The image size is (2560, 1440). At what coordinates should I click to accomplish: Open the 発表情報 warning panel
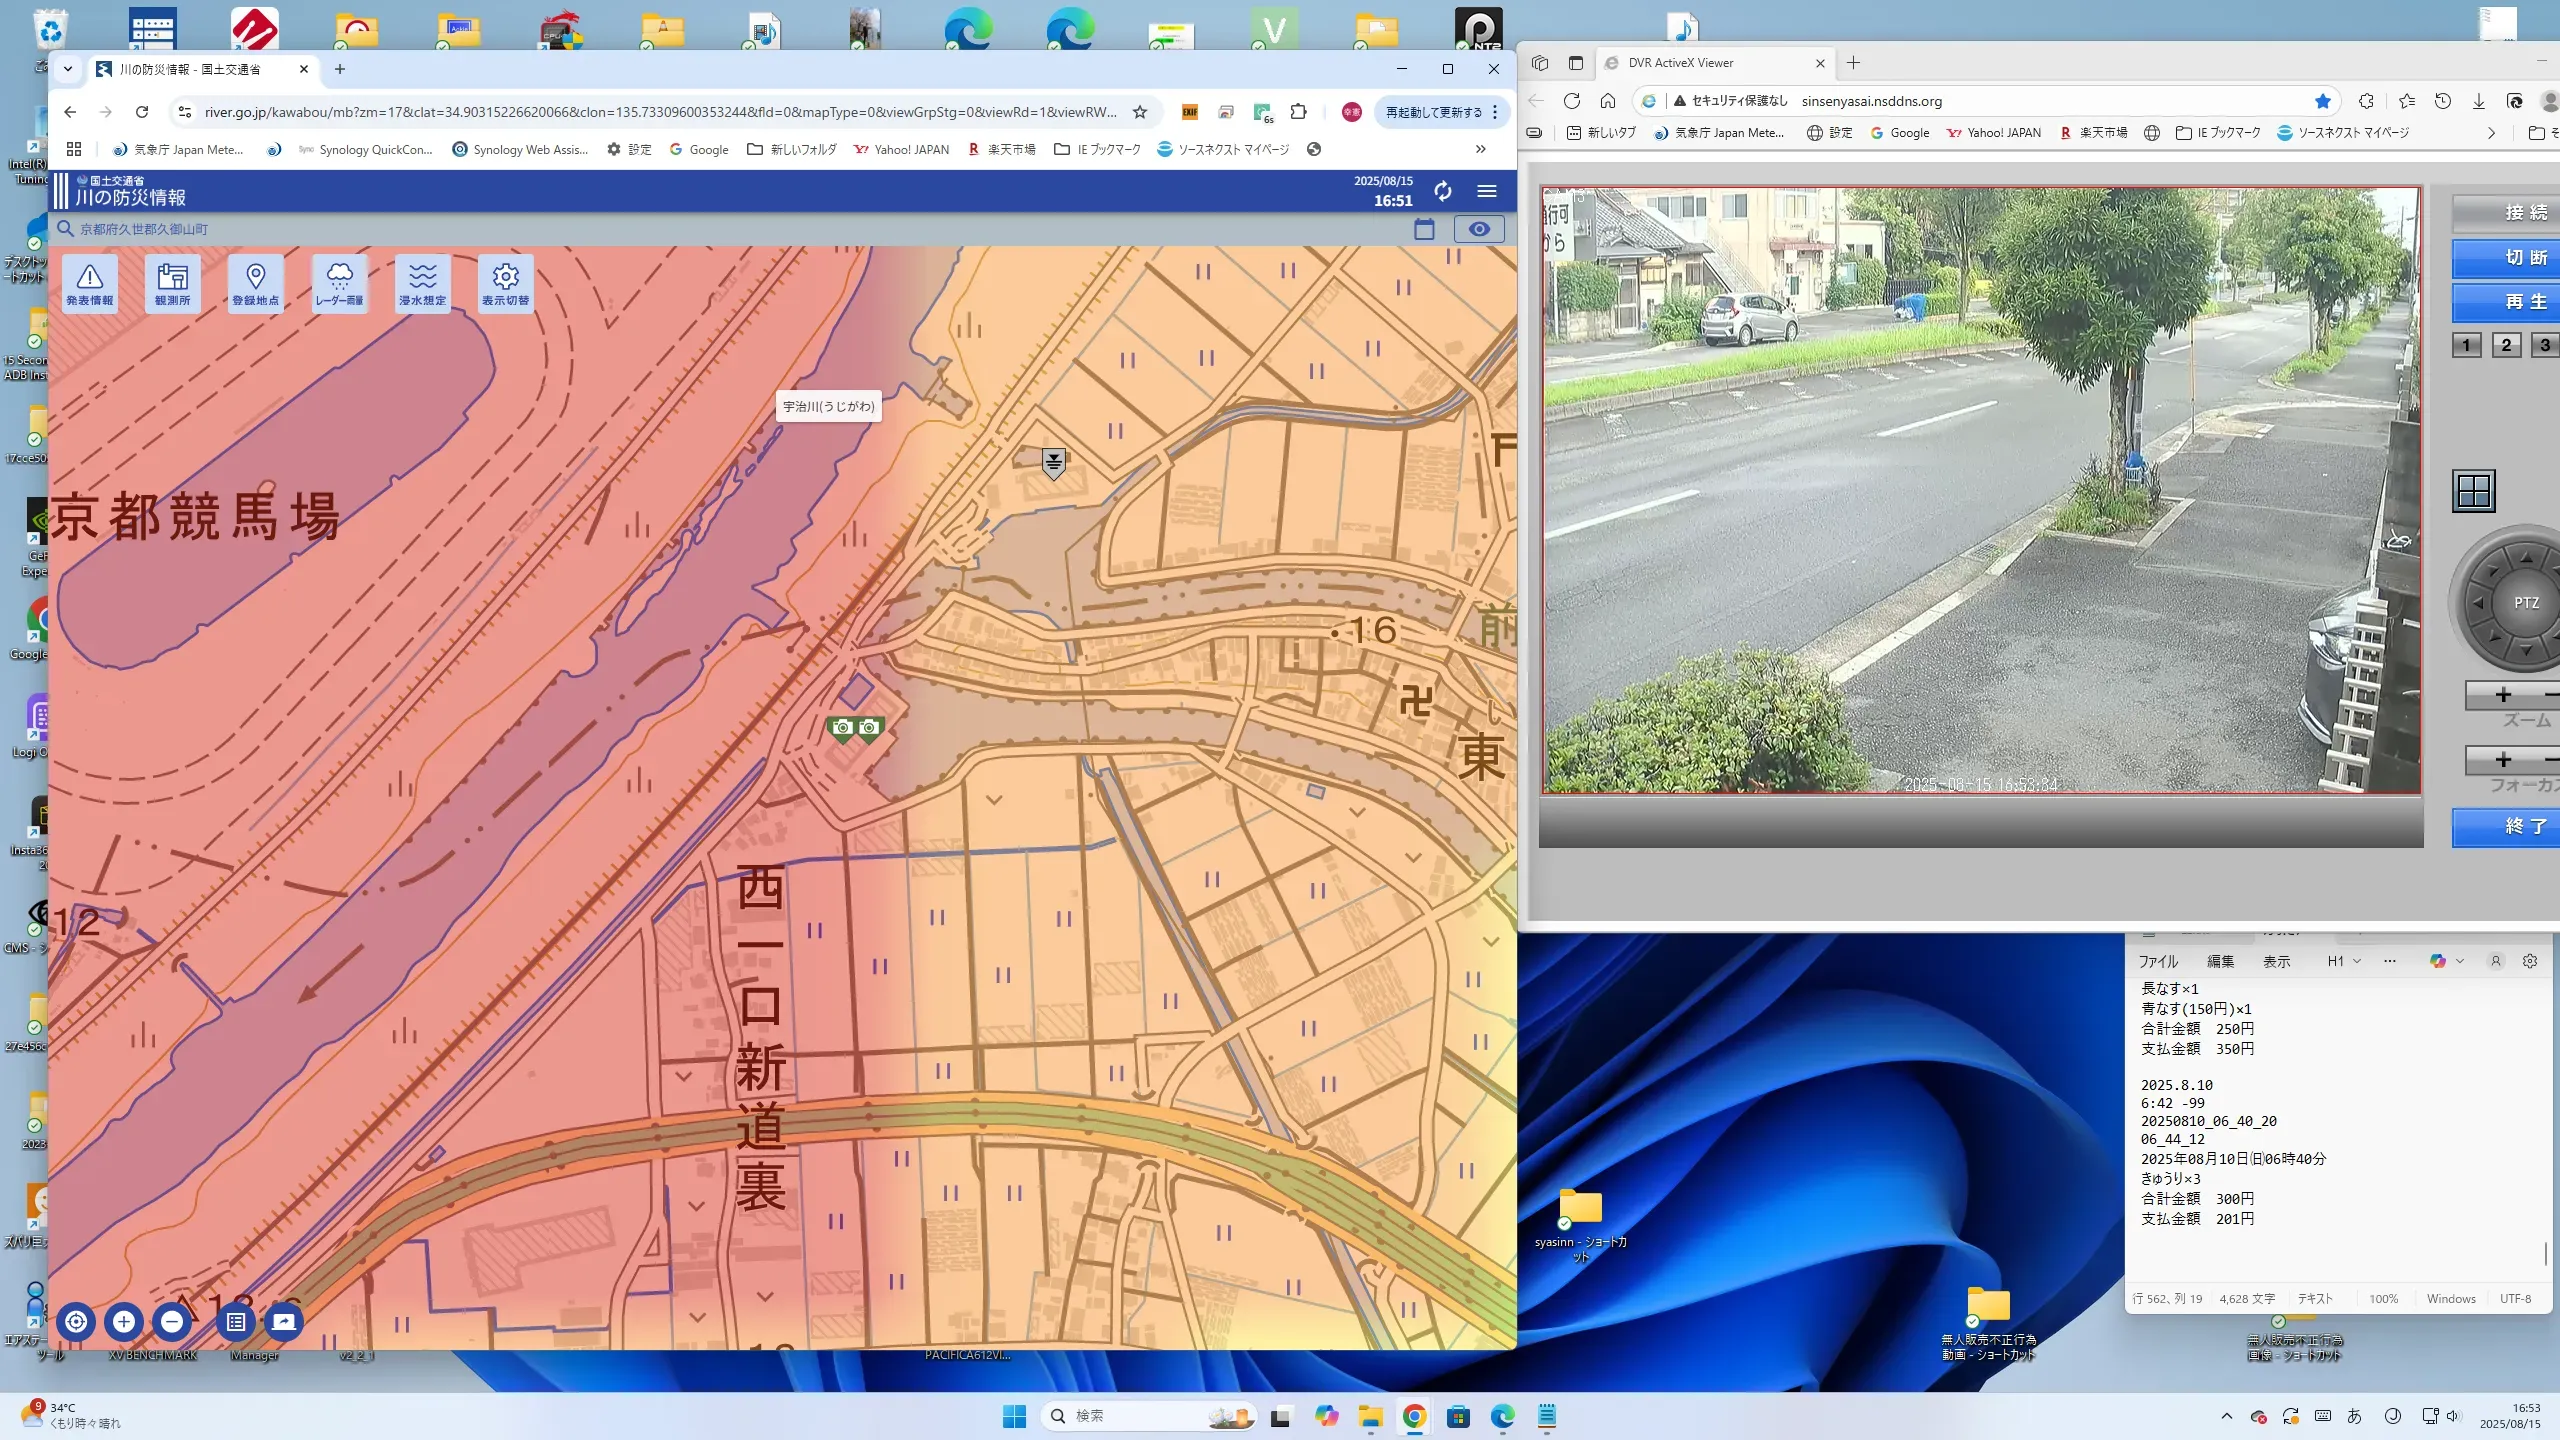90,284
